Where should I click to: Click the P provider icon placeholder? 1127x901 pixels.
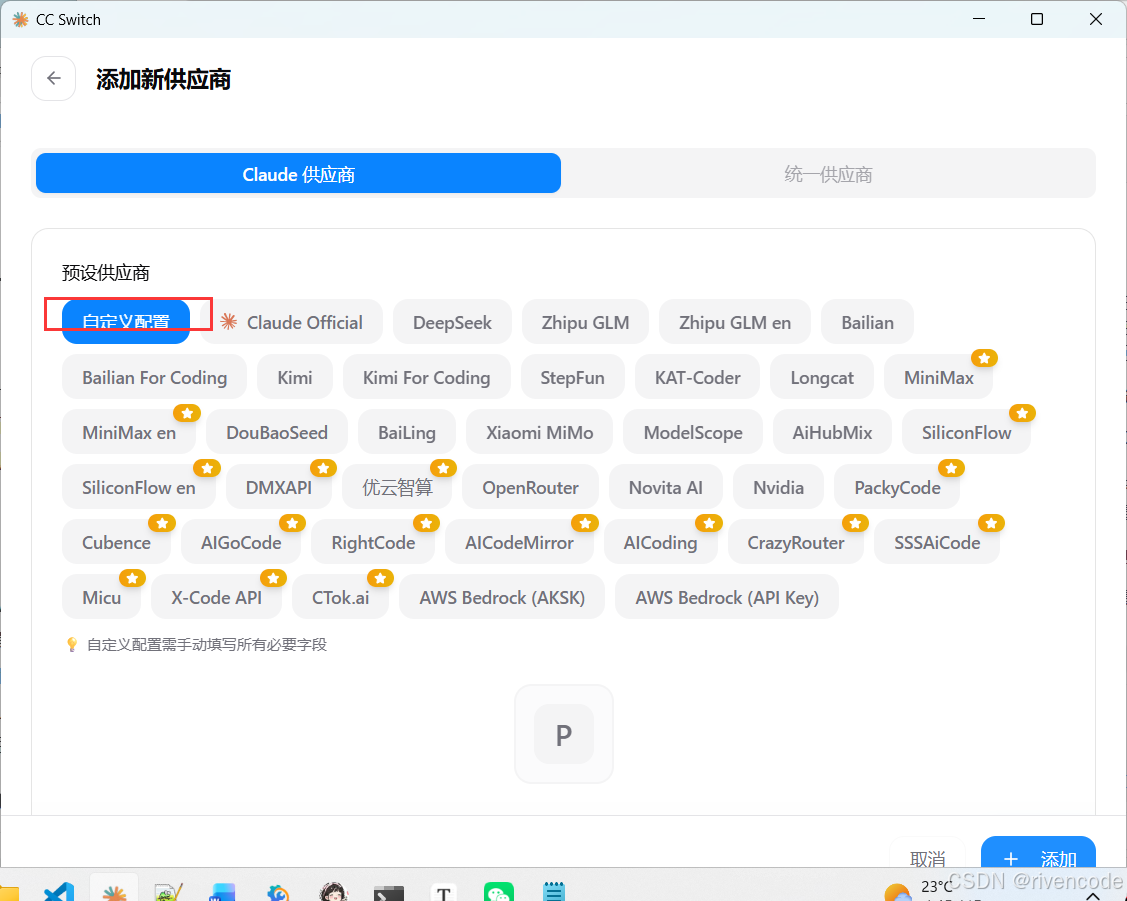[564, 734]
